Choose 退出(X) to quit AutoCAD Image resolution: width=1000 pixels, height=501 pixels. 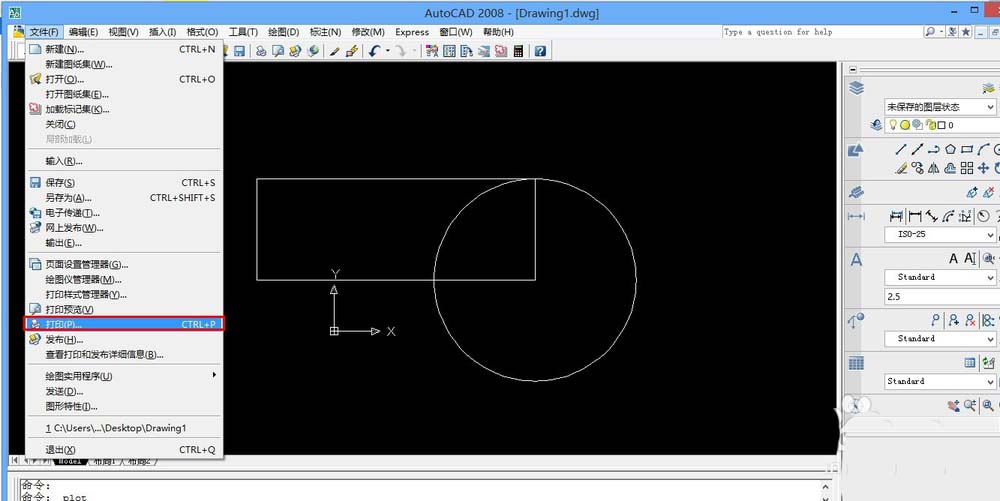click(124, 449)
